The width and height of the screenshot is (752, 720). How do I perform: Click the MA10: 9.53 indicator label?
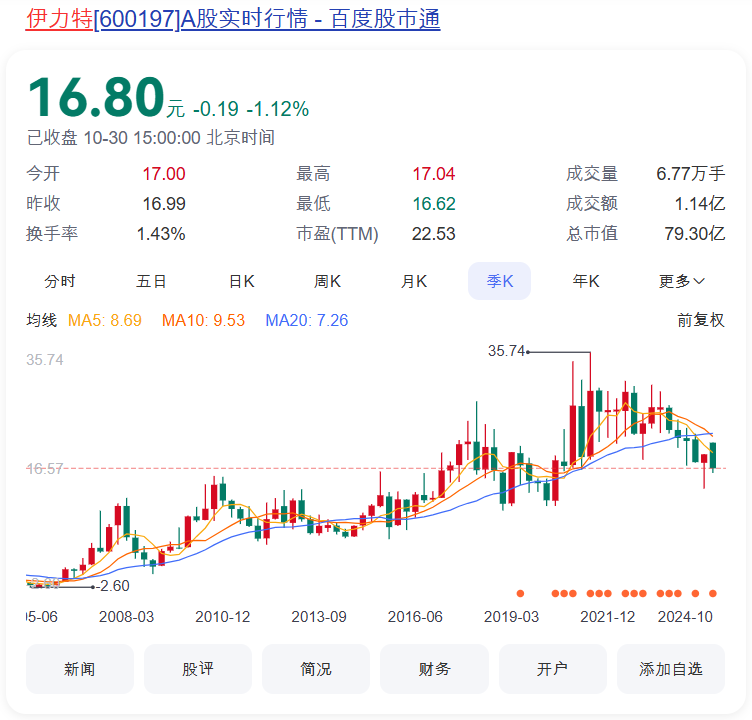click(203, 320)
